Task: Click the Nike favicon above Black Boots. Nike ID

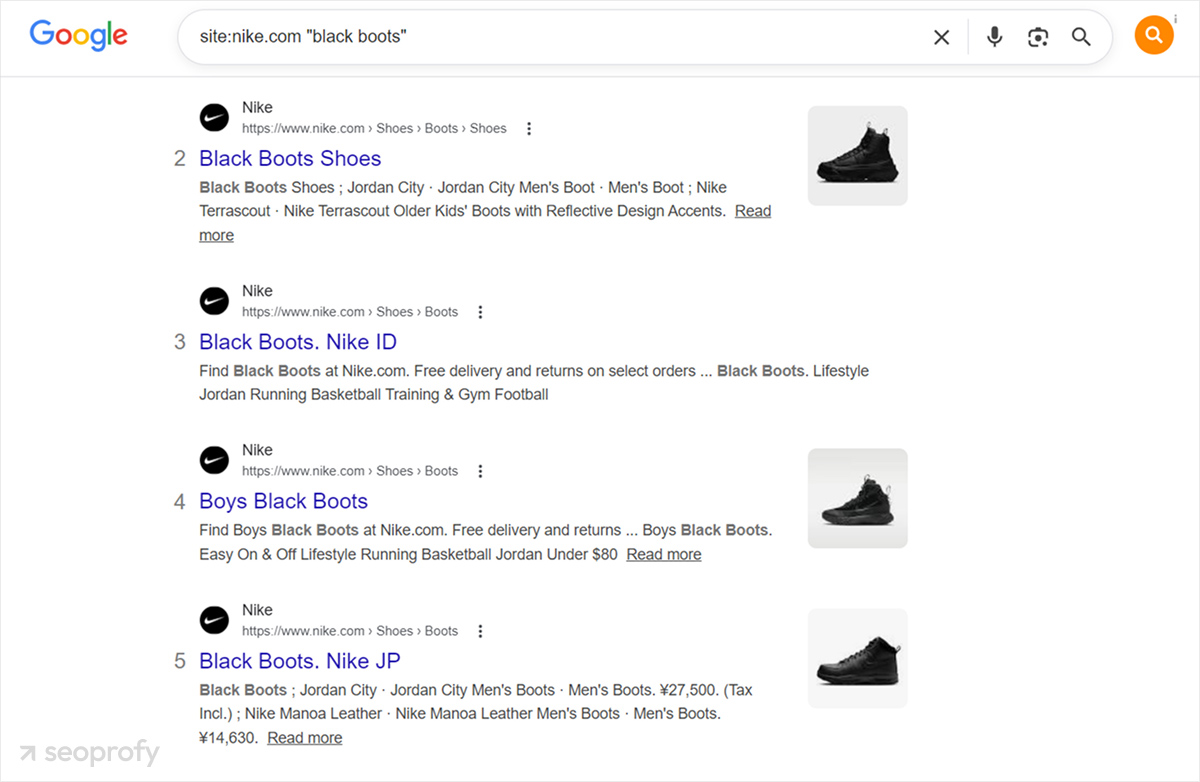Action: click(x=214, y=300)
